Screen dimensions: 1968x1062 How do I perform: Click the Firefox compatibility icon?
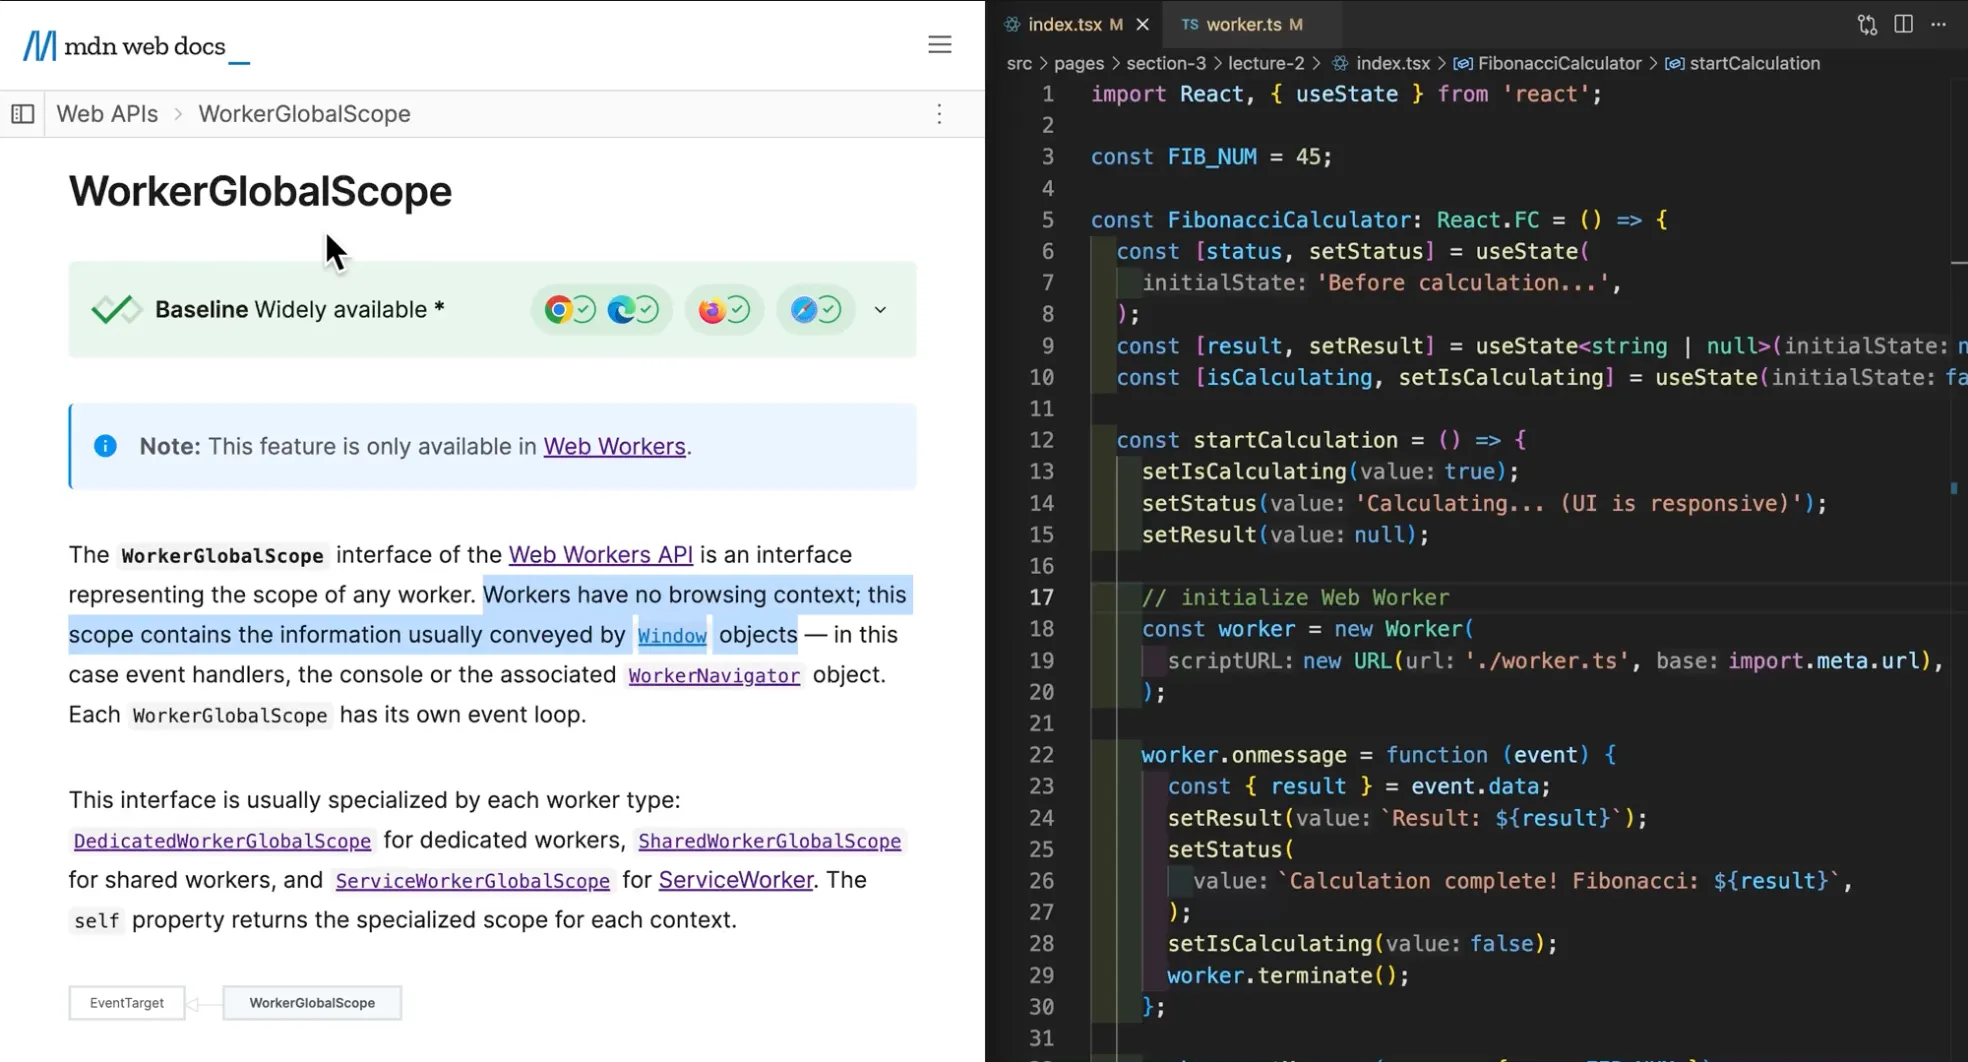[x=711, y=310]
